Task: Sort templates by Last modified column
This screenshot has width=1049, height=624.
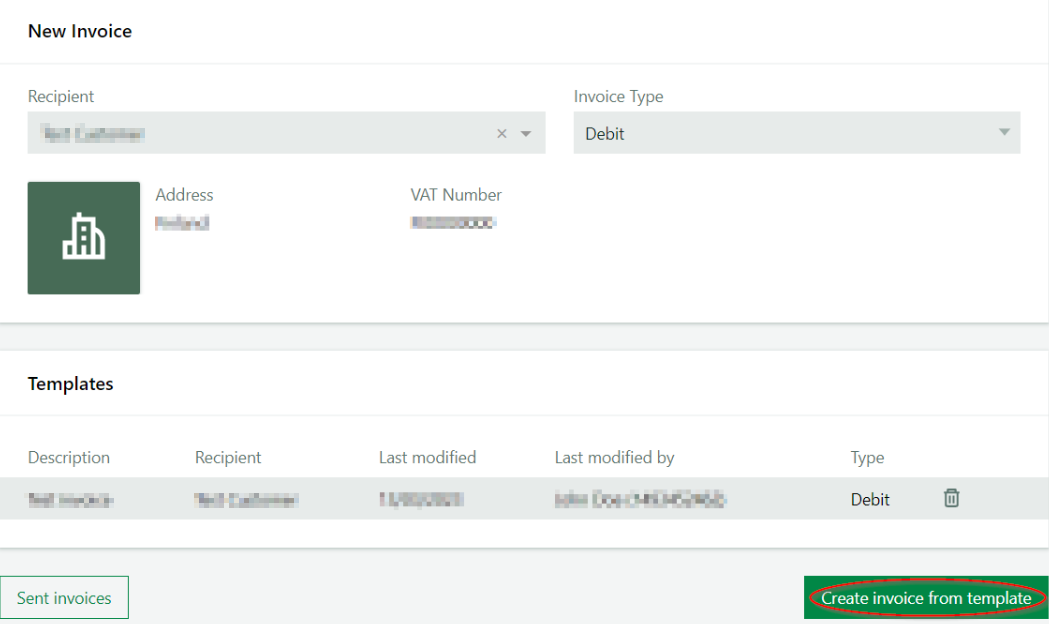Action: [427, 458]
